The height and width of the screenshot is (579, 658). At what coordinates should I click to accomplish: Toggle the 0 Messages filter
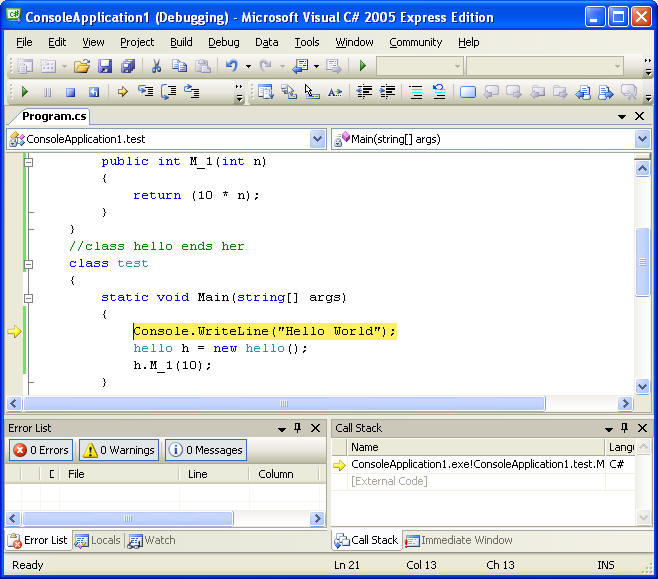205,450
